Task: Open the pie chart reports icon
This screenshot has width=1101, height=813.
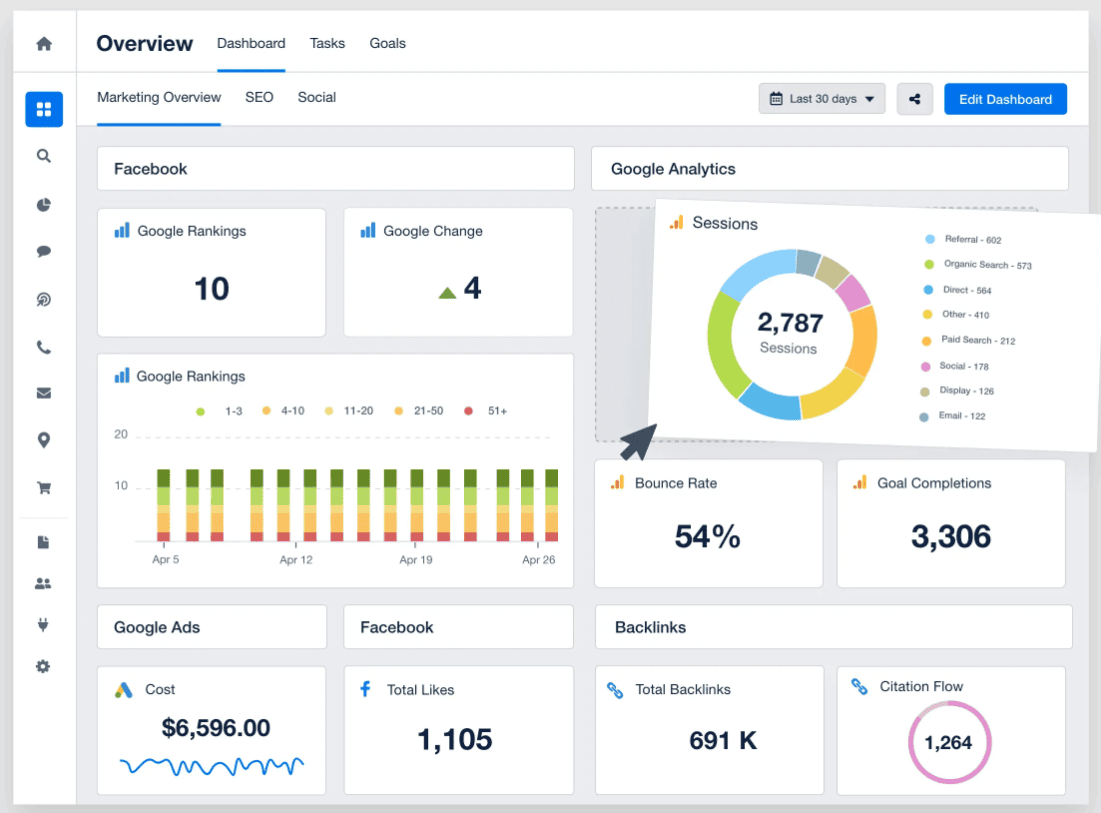Action: tap(44, 205)
